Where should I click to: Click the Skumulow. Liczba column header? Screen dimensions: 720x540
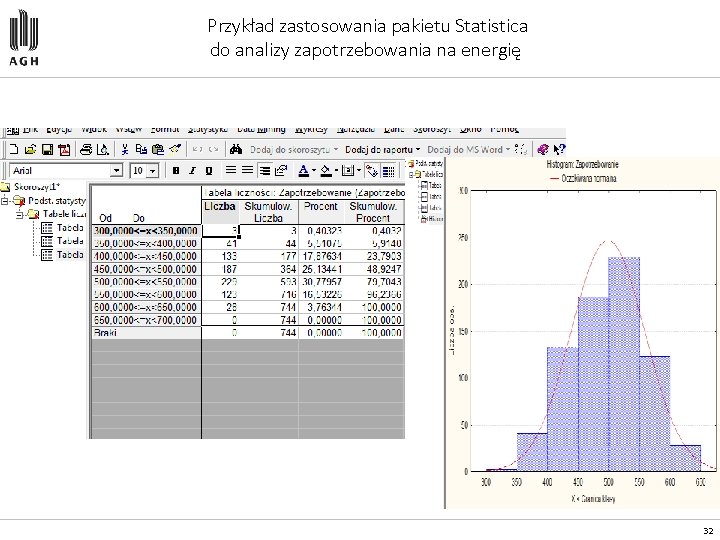[x=268, y=212]
